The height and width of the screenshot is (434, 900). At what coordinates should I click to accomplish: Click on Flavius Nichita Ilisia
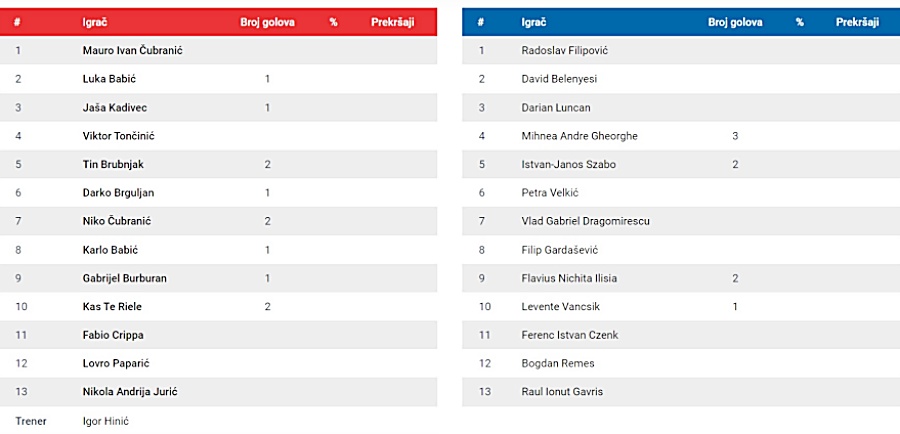(569, 278)
